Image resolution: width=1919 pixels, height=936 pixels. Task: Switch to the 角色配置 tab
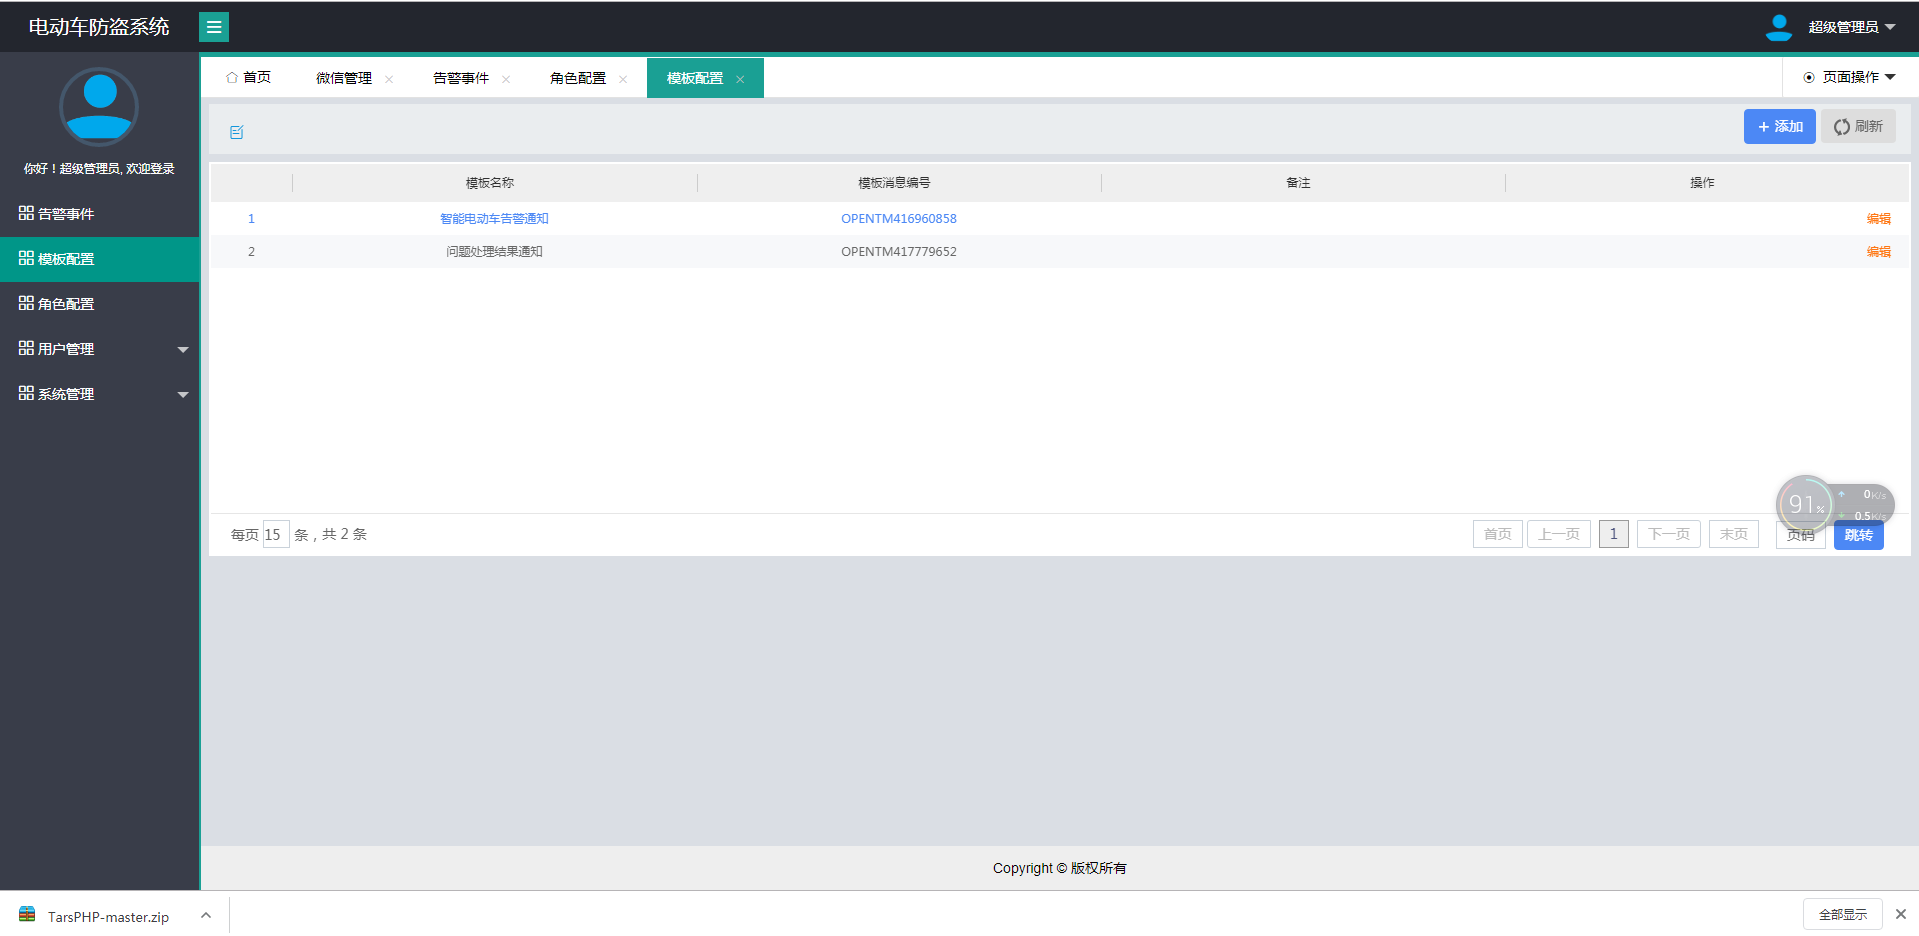578,78
